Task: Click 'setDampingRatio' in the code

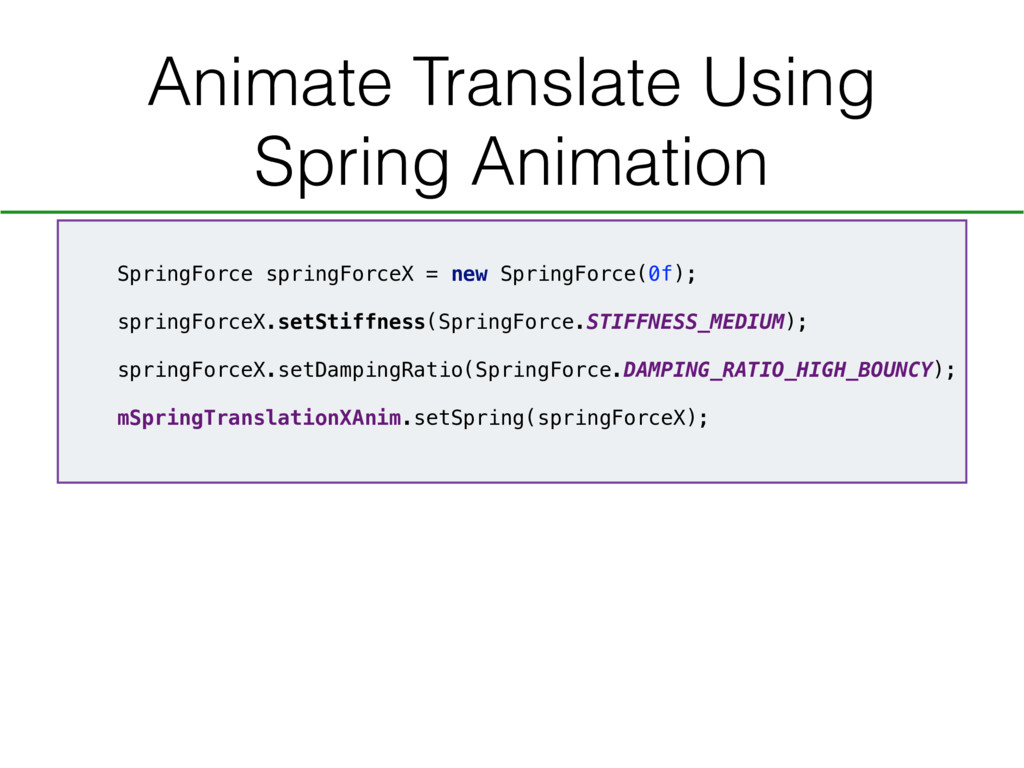Action: click(370, 370)
